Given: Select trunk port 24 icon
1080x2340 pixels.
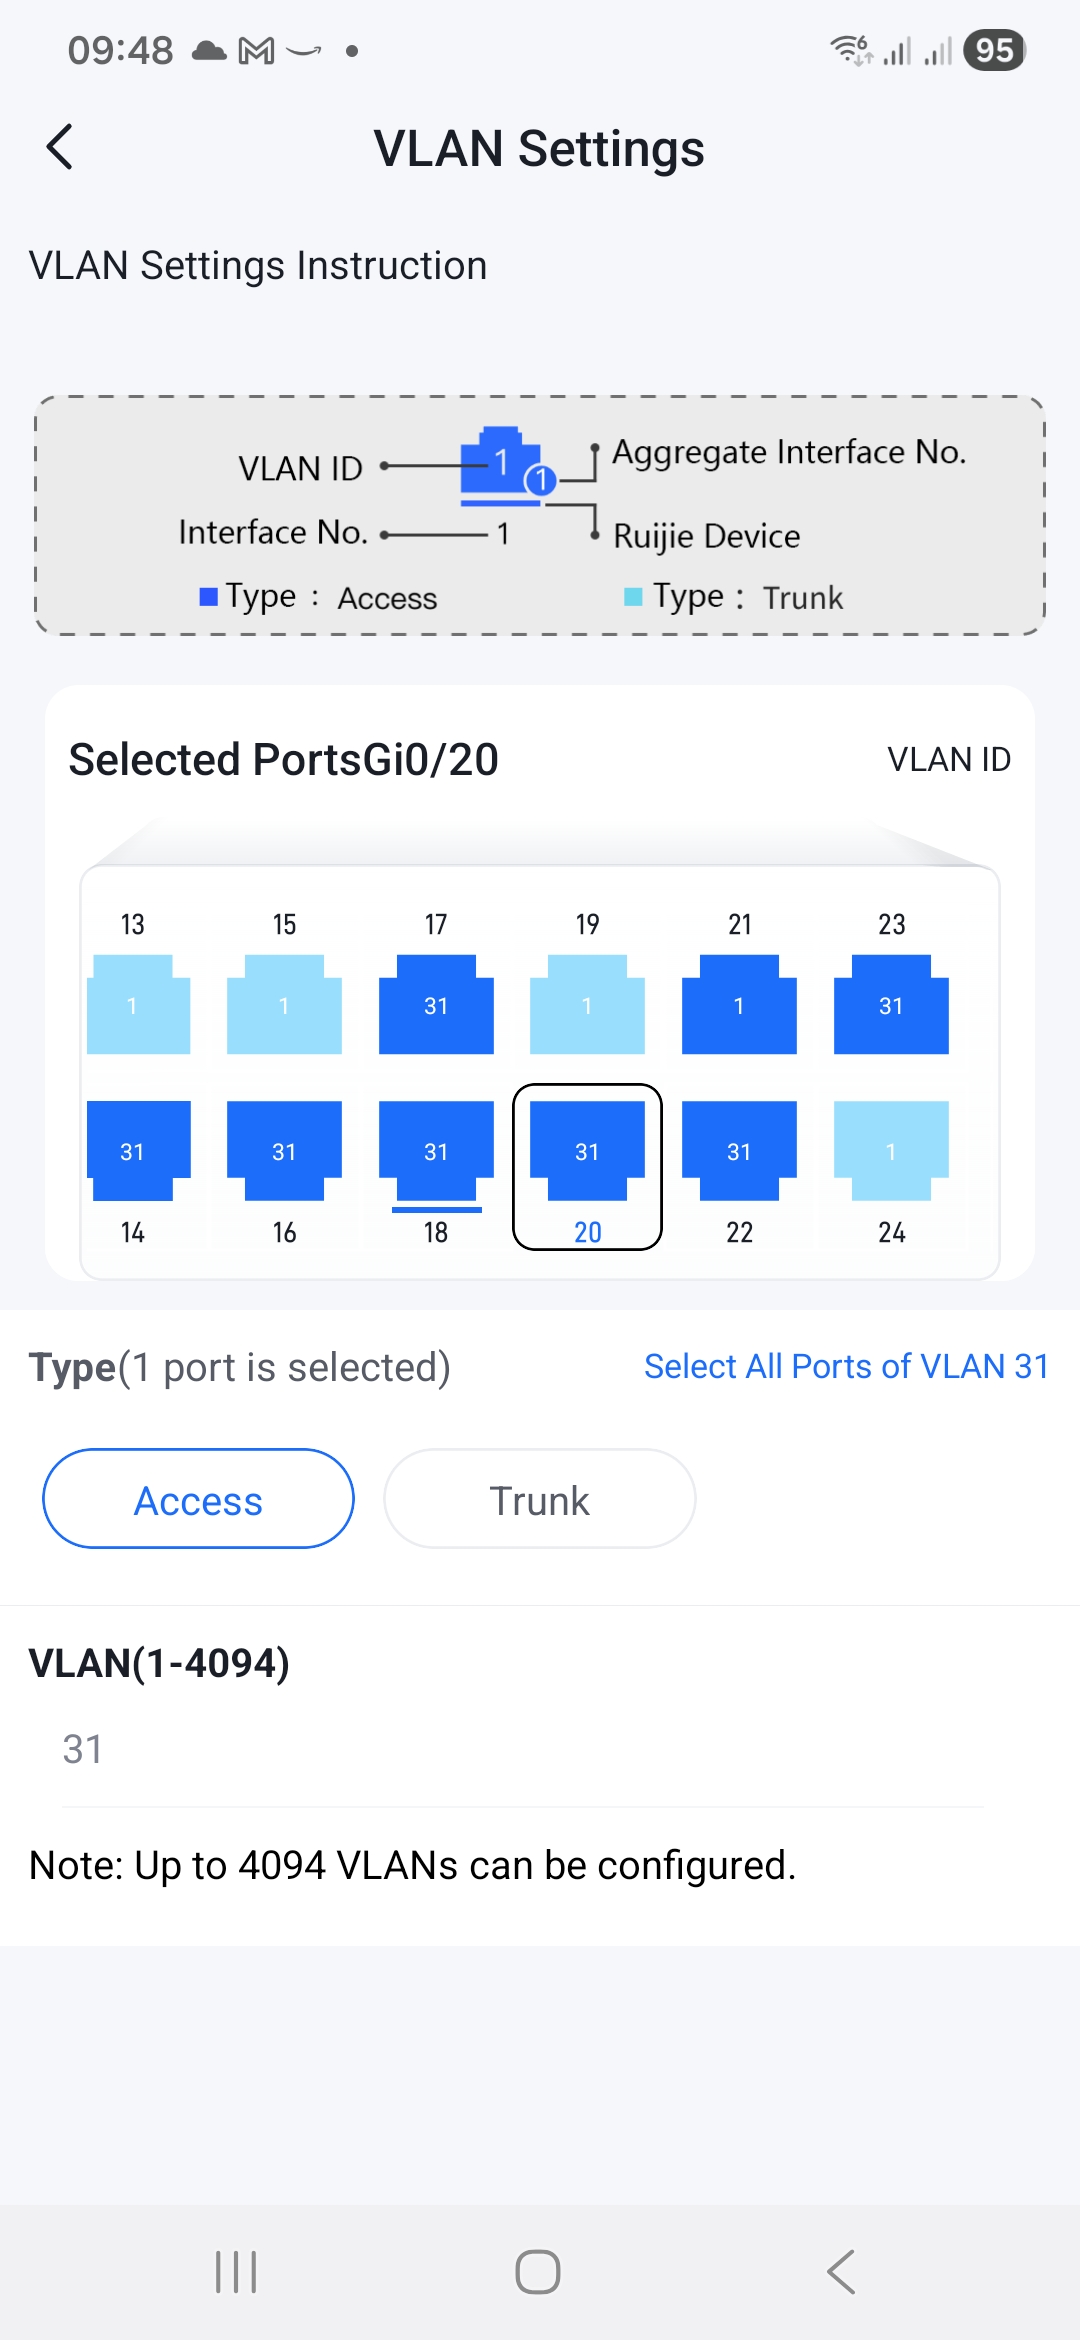Looking at the screenshot, I should pos(891,1151).
